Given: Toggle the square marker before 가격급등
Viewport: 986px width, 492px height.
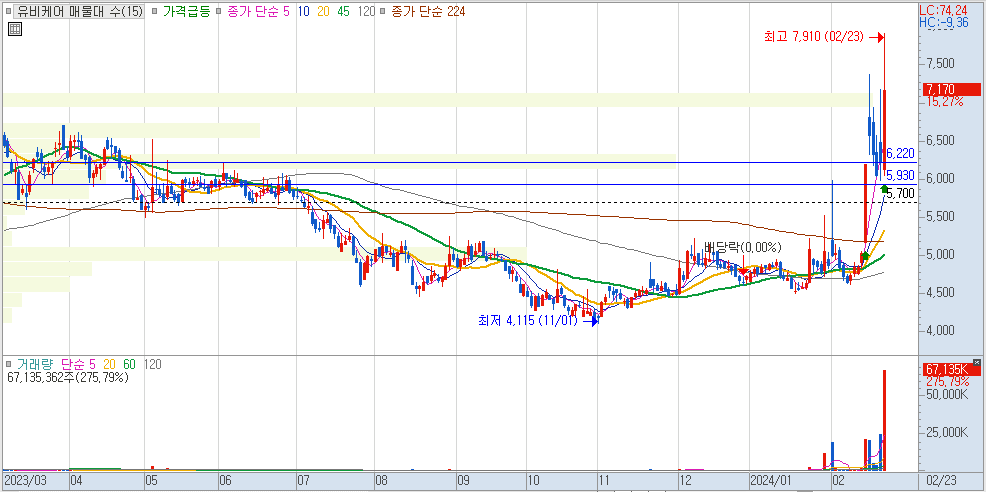Looking at the screenshot, I should click(x=155, y=11).
